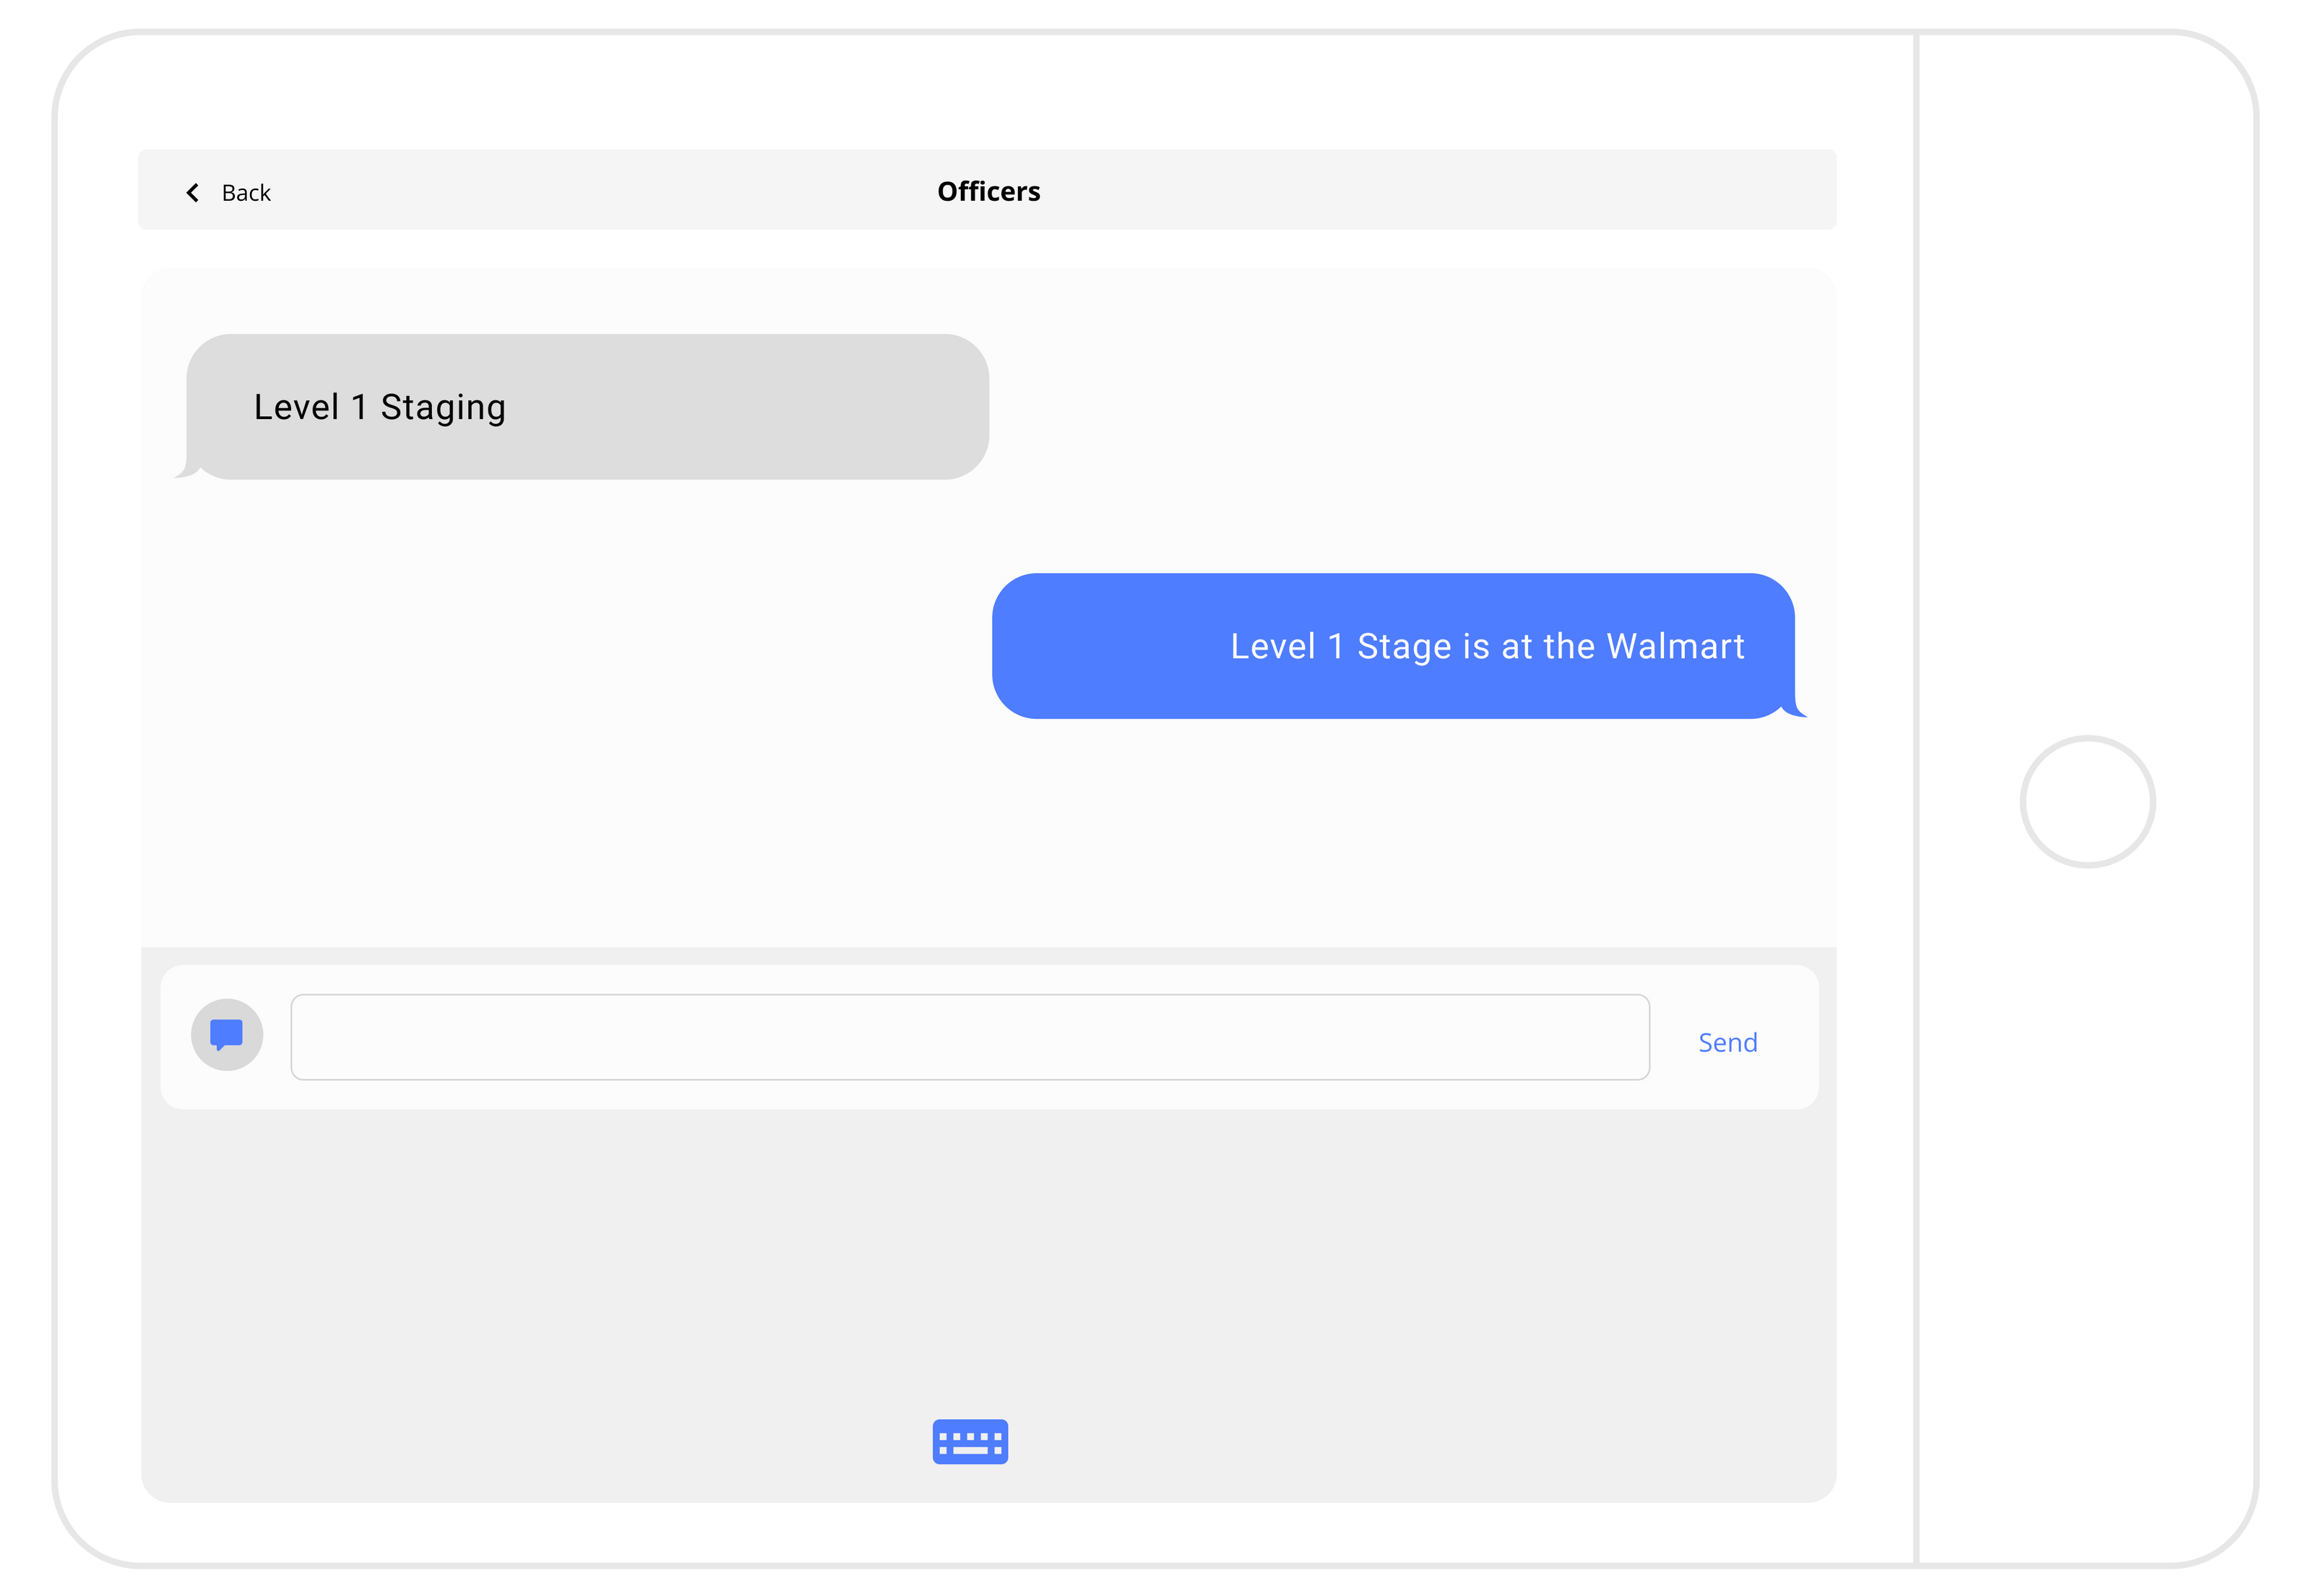This screenshot has width=2312, height=1596.
Task: Show the keyboard using the blue keyboard icon
Action: (x=970, y=1441)
